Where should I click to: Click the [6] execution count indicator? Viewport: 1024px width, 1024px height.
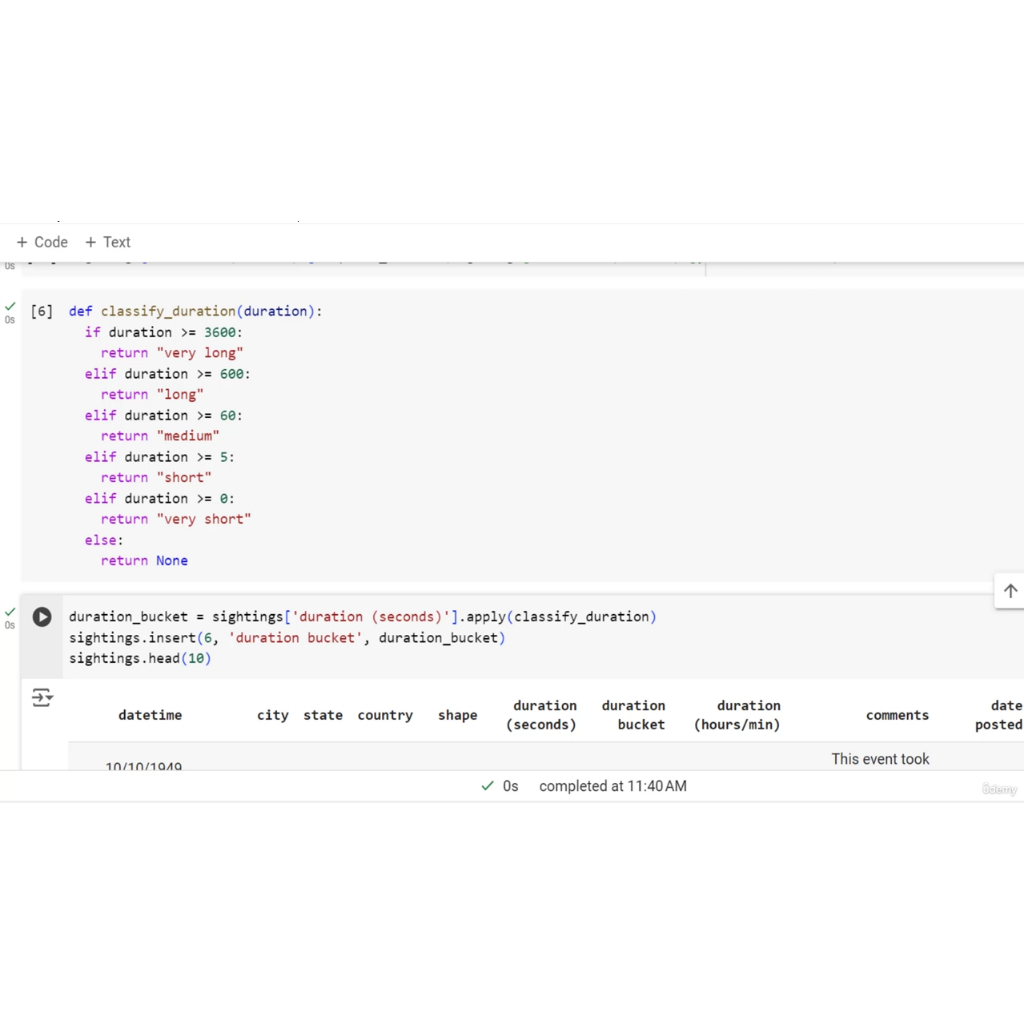(42, 311)
